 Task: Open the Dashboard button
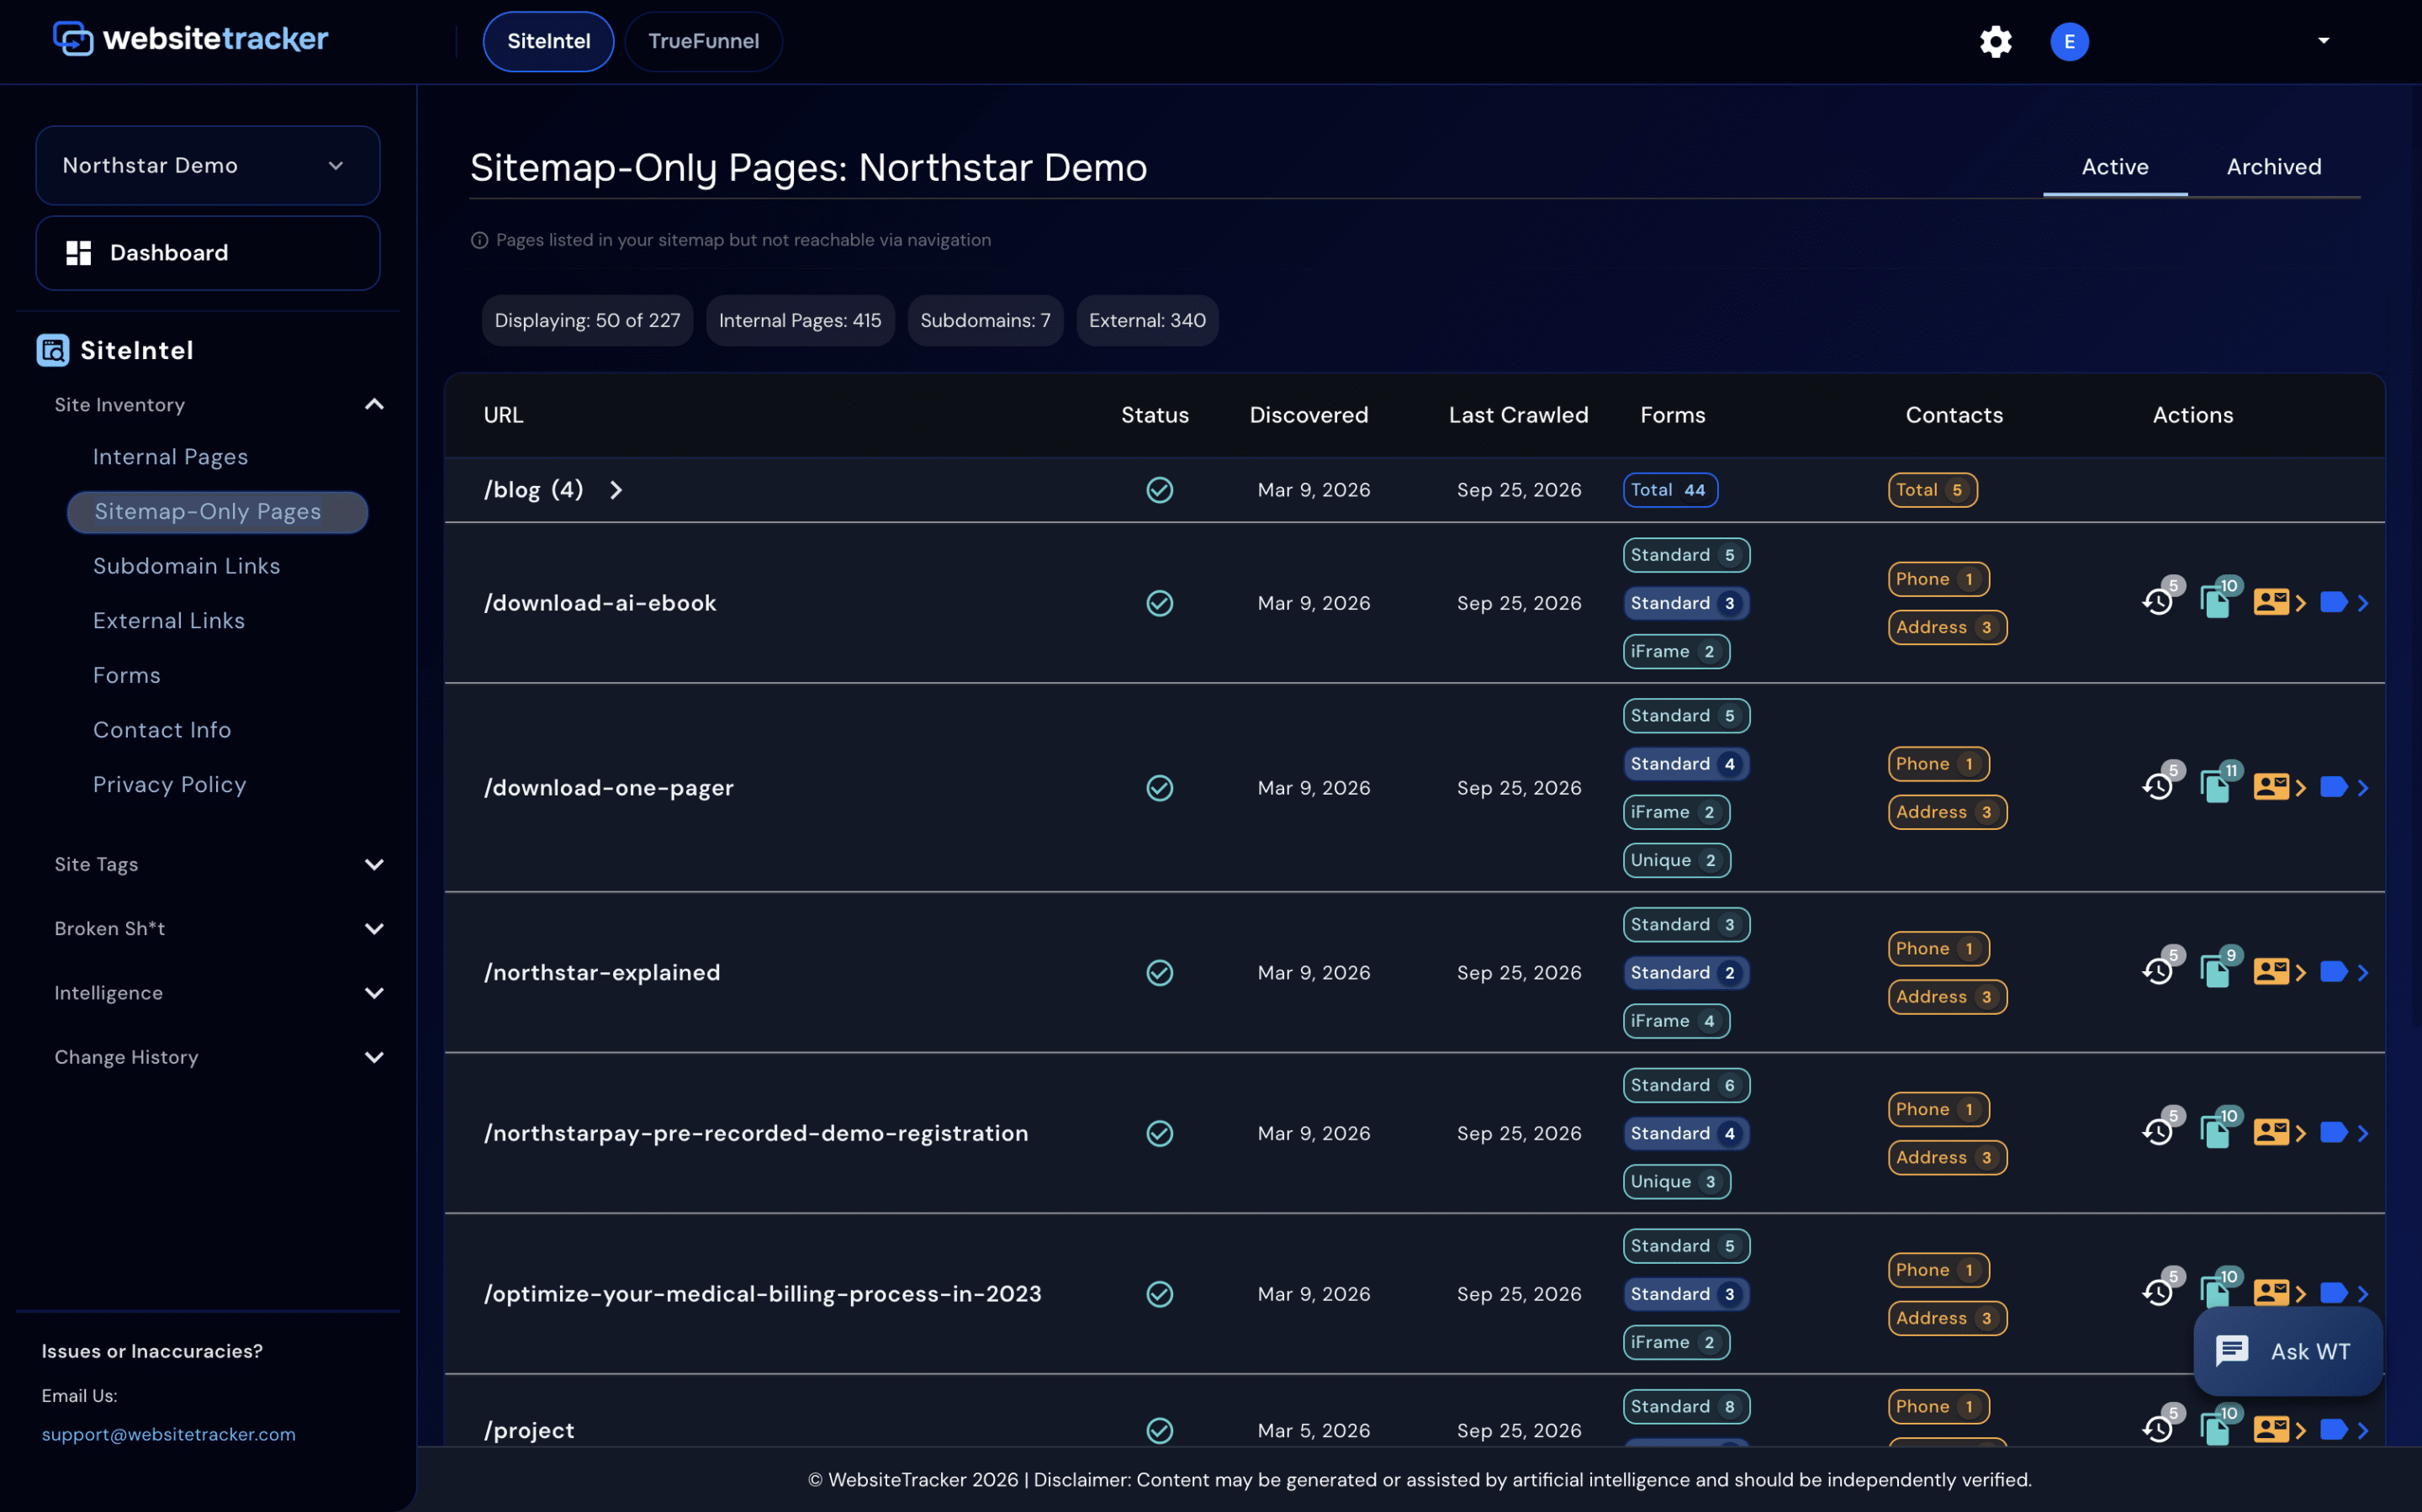208,253
